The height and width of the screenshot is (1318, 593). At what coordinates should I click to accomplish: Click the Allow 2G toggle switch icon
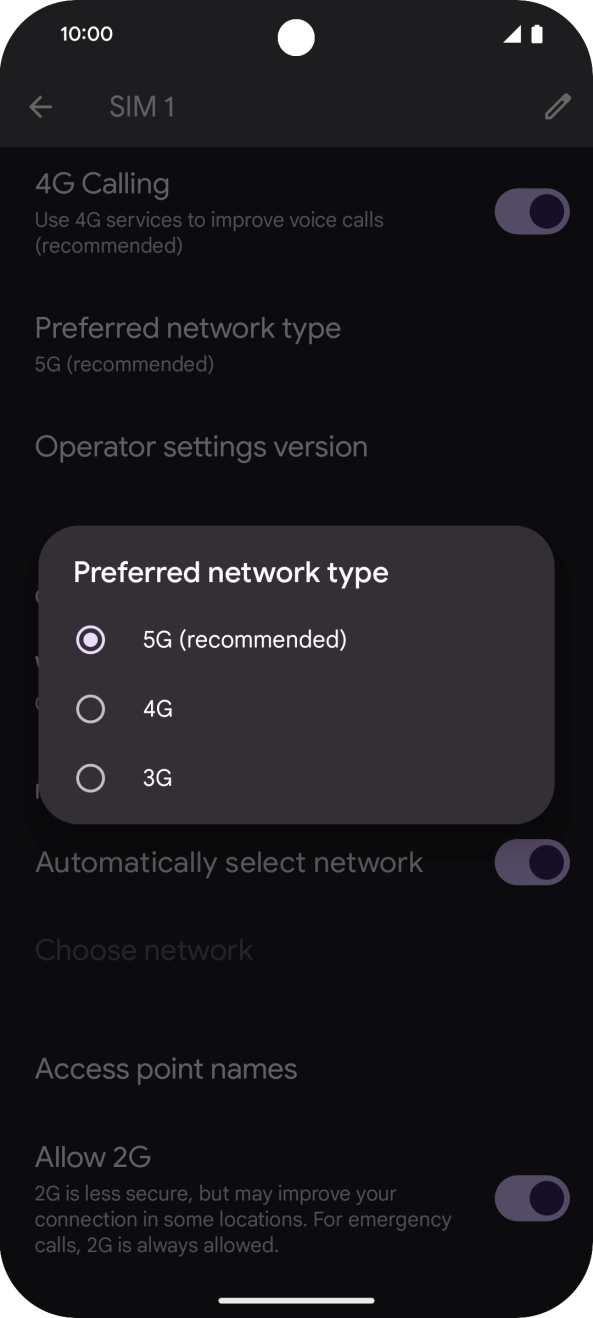coord(531,1198)
